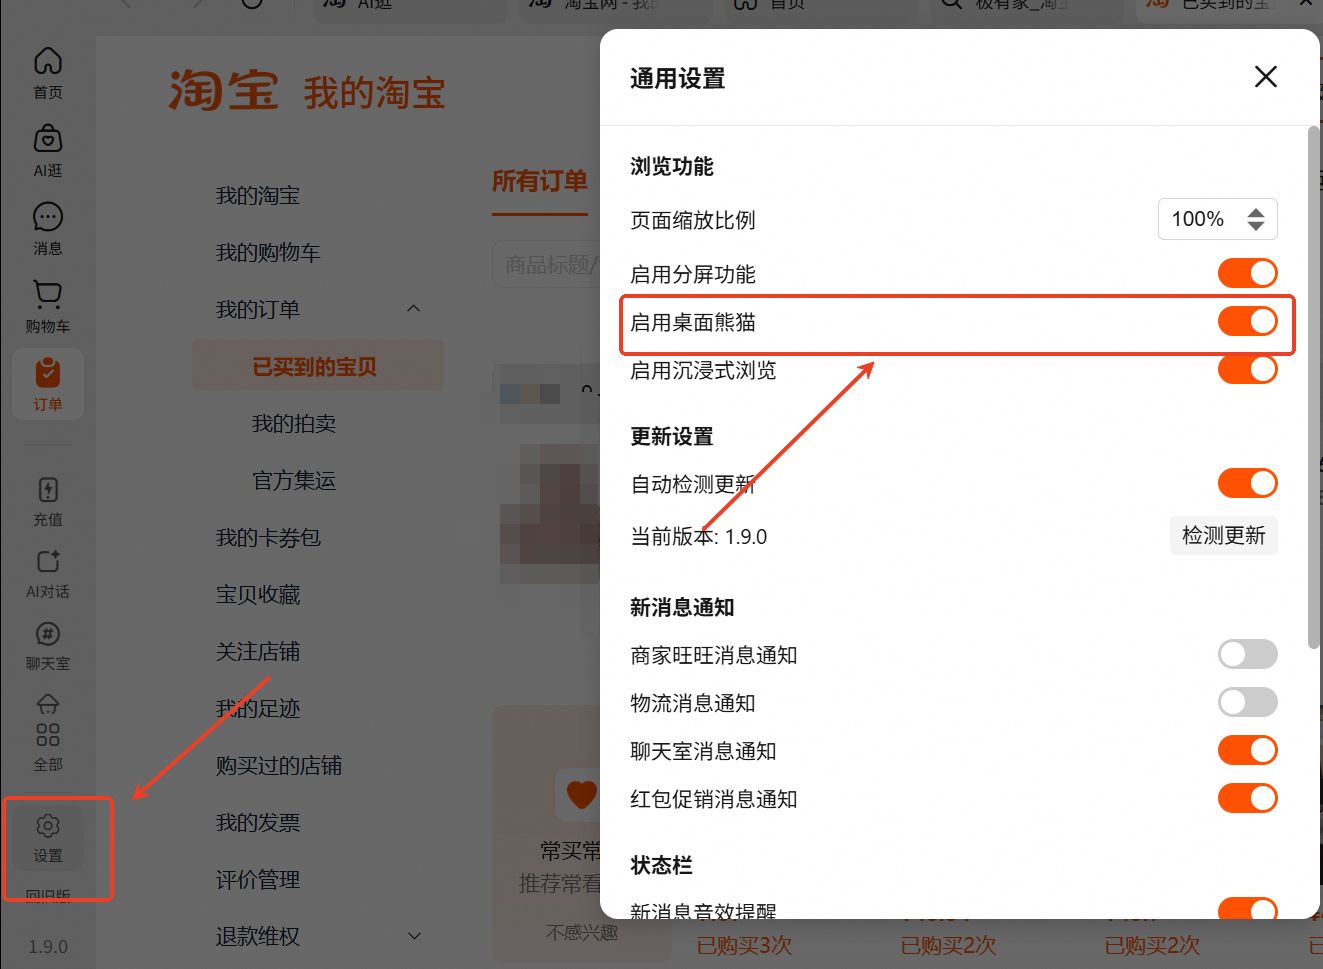1323x969 pixels.
Task: Switch off 聊天室消息通知
Action: pyautogui.click(x=1248, y=750)
